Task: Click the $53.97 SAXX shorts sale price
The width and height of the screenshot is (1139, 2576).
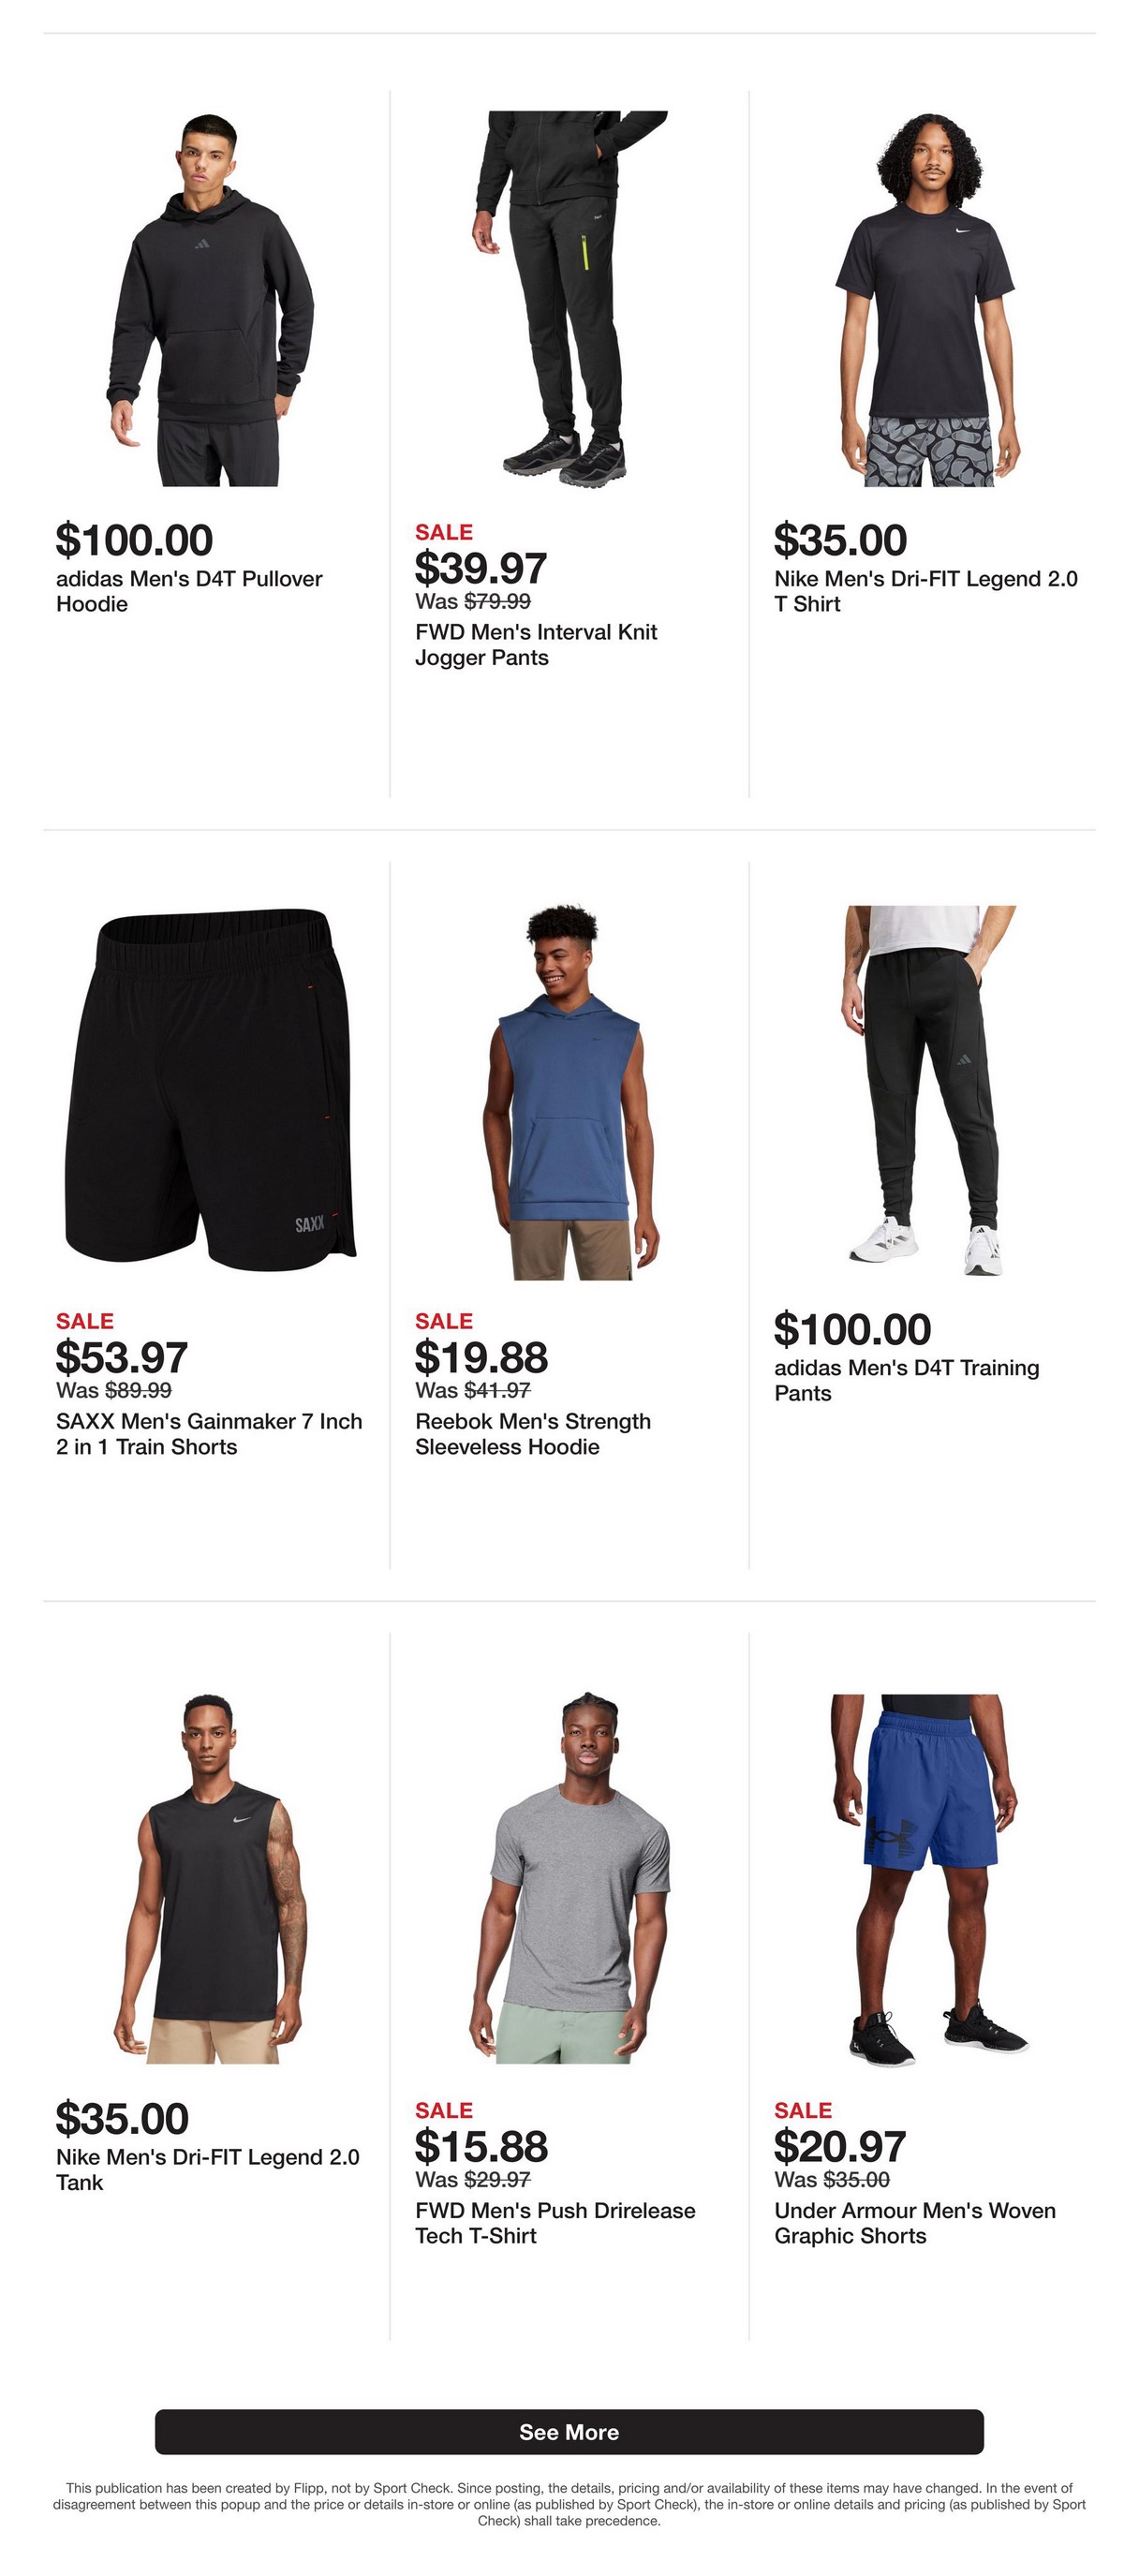Action: [122, 1357]
